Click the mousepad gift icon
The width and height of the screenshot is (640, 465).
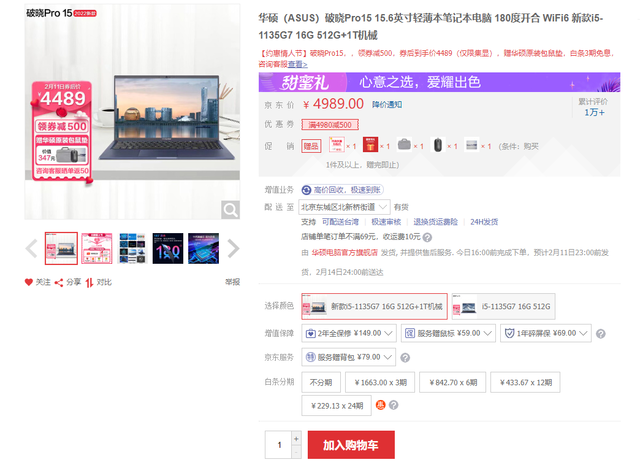pyautogui.click(x=471, y=145)
